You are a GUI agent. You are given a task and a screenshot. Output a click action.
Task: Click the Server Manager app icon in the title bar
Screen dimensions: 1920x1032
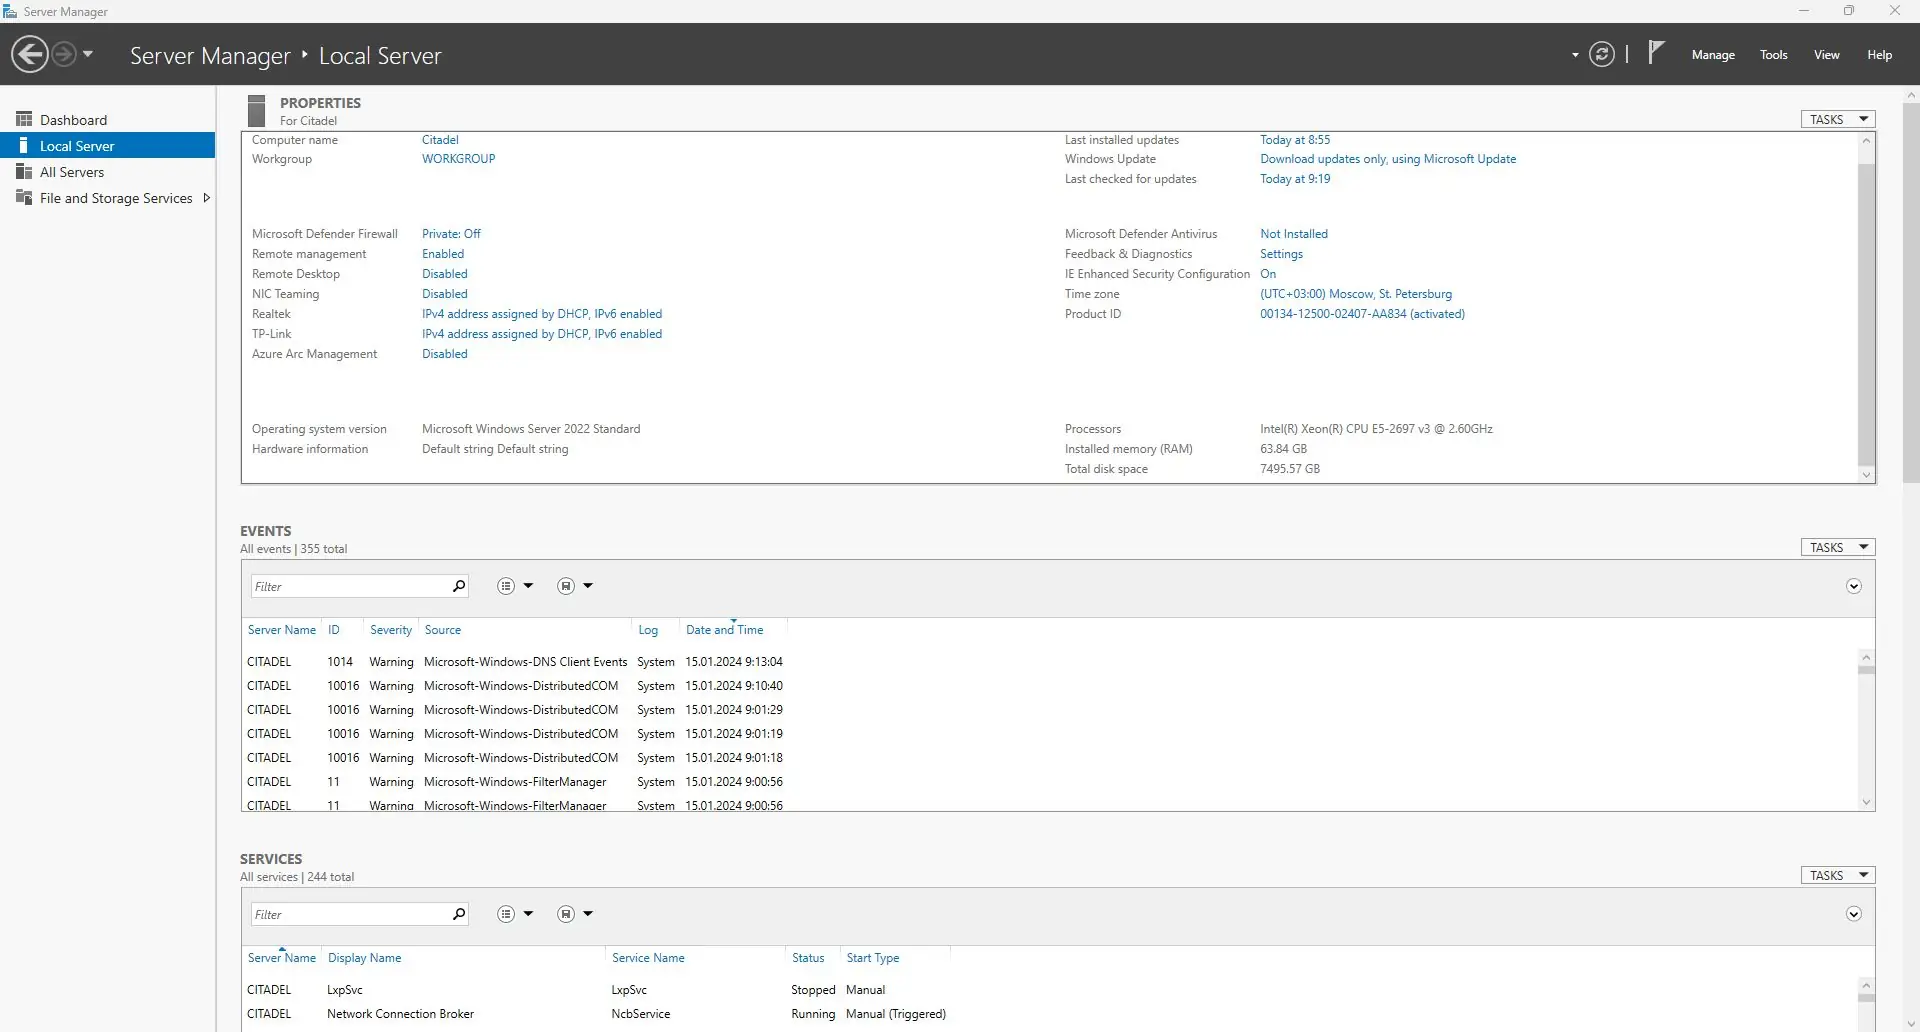(10, 11)
